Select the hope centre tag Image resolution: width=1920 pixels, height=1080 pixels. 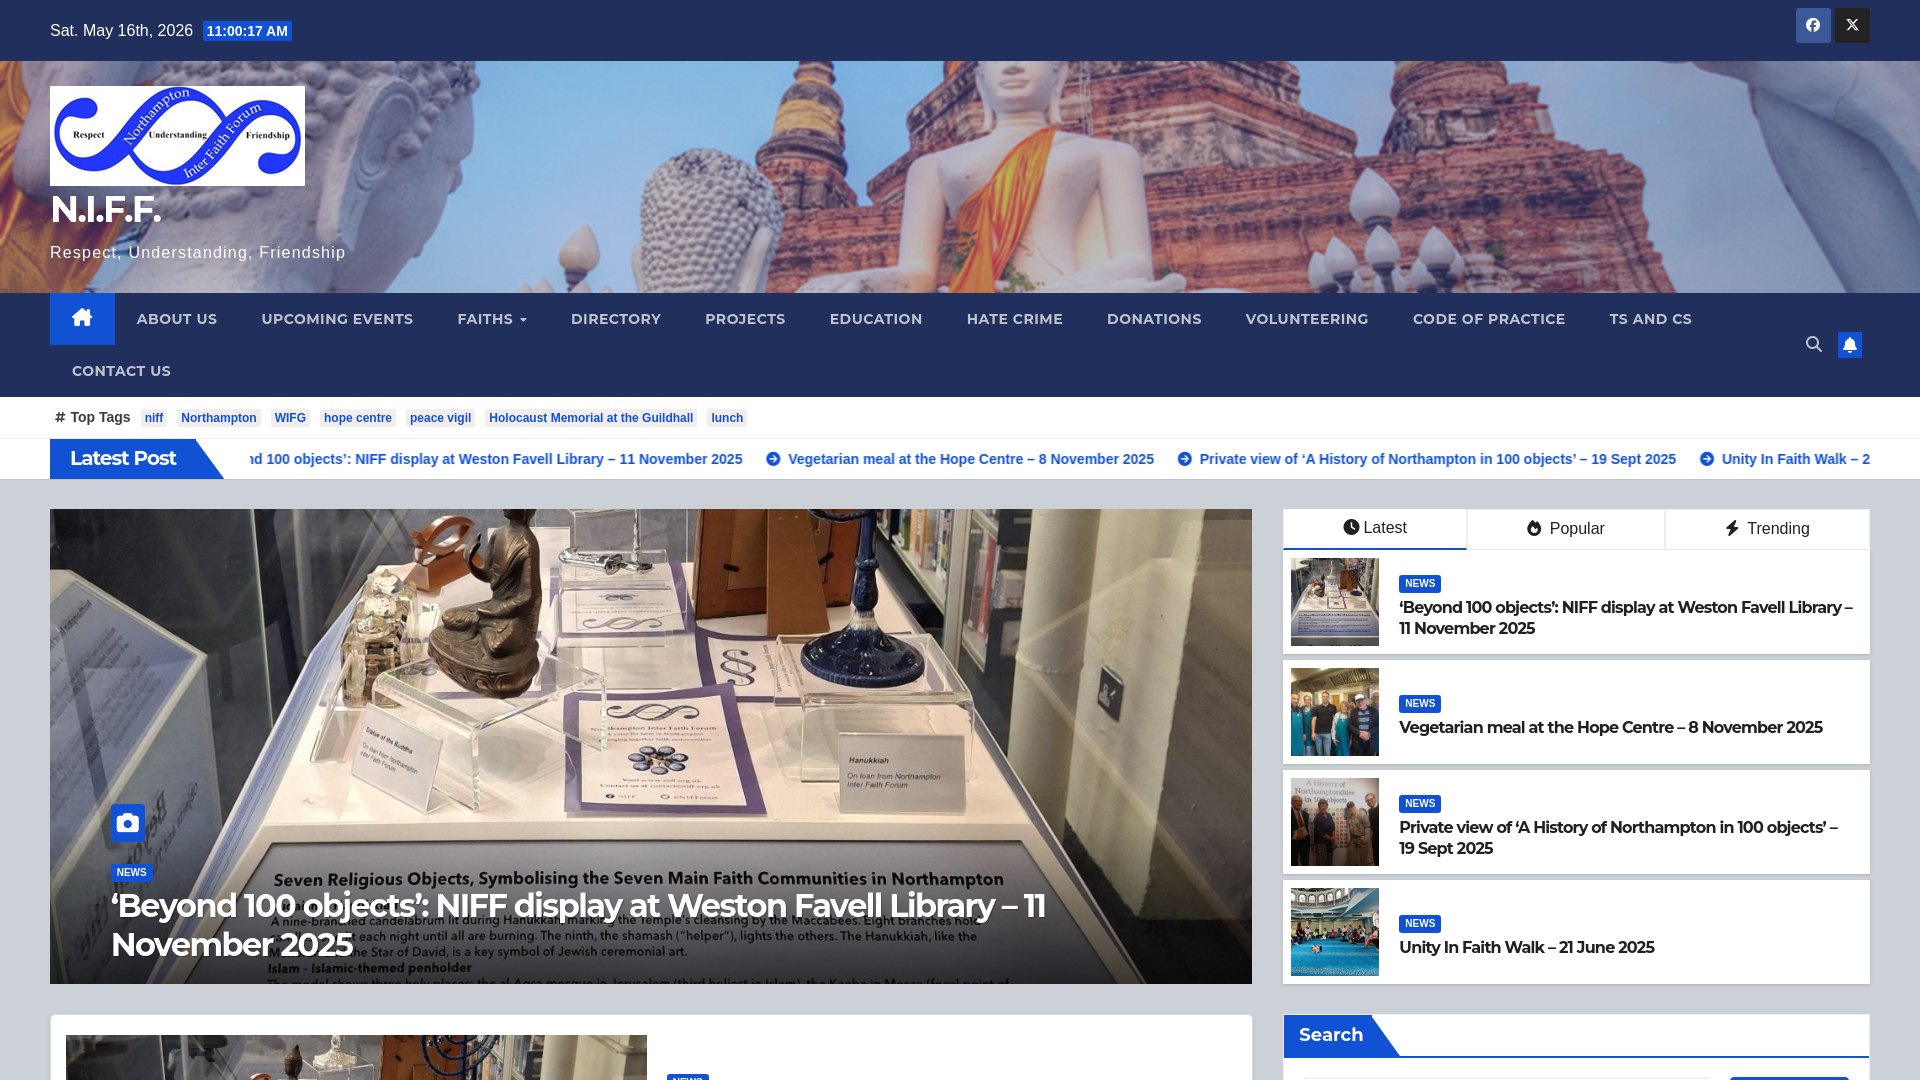[x=358, y=418]
